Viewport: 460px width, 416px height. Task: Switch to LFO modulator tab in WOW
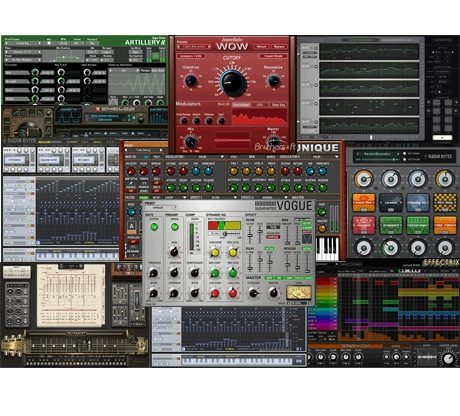[x=260, y=105]
